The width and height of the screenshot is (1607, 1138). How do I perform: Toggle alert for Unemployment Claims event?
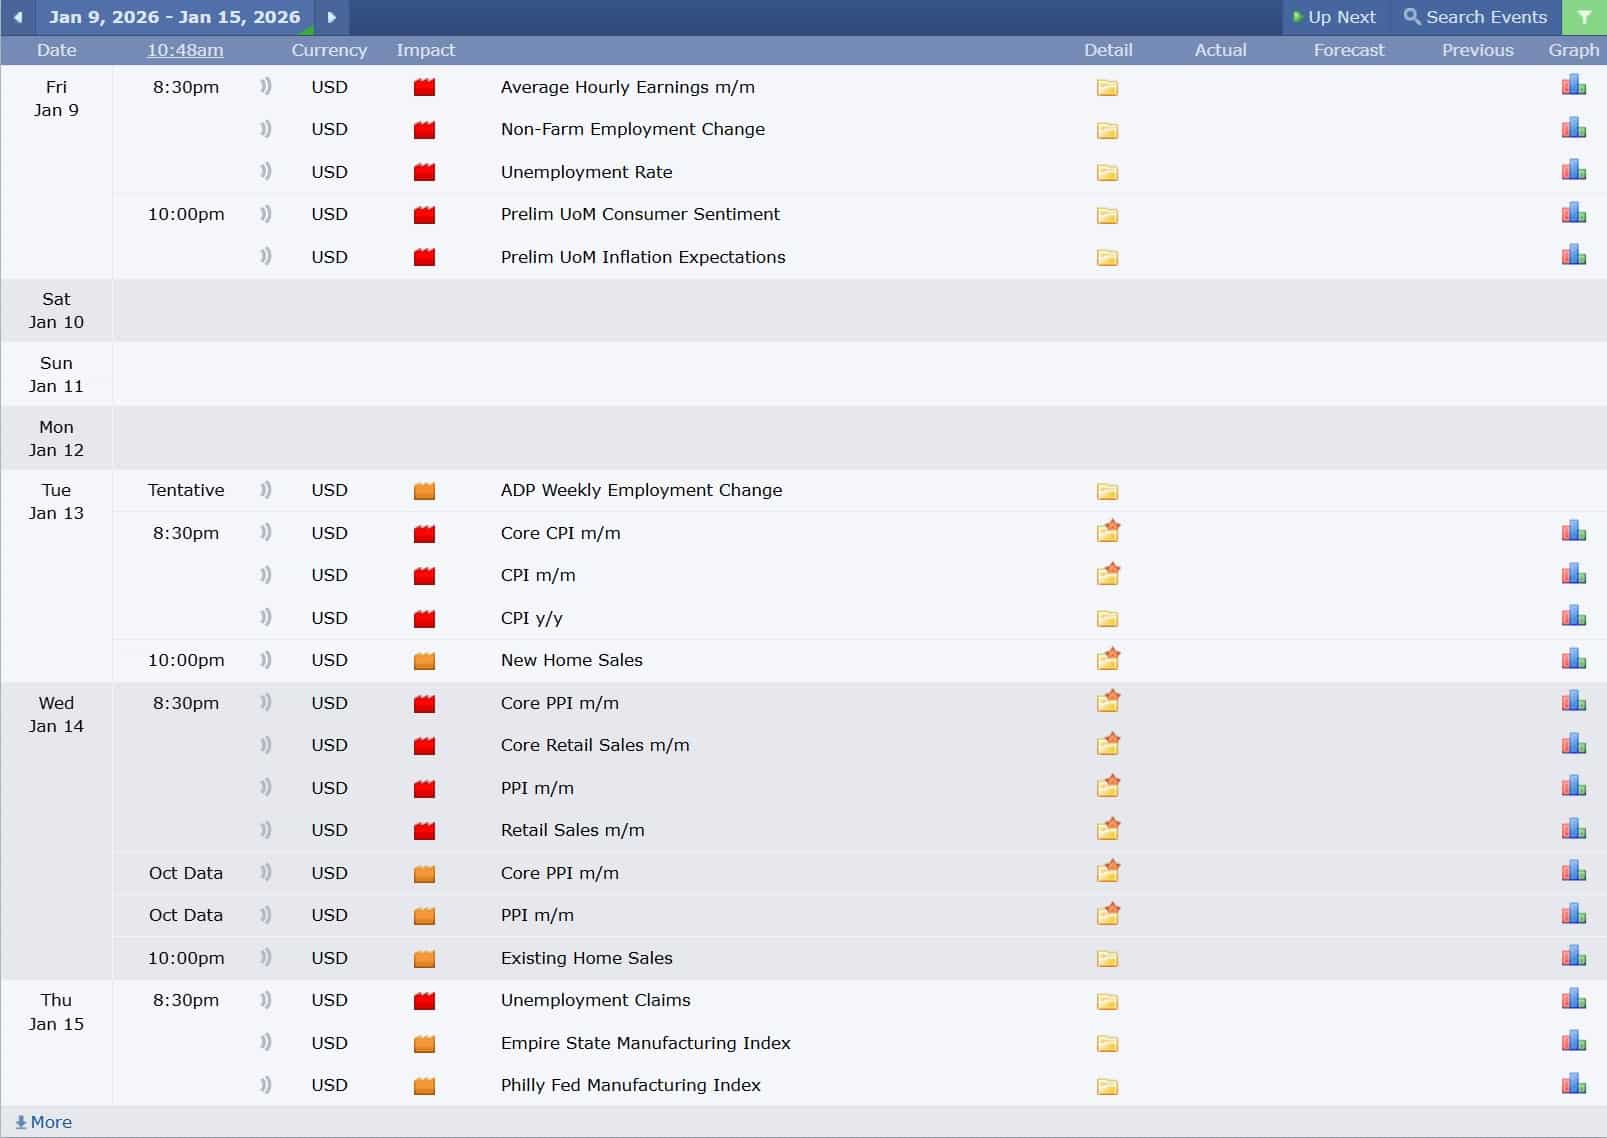tap(265, 1000)
